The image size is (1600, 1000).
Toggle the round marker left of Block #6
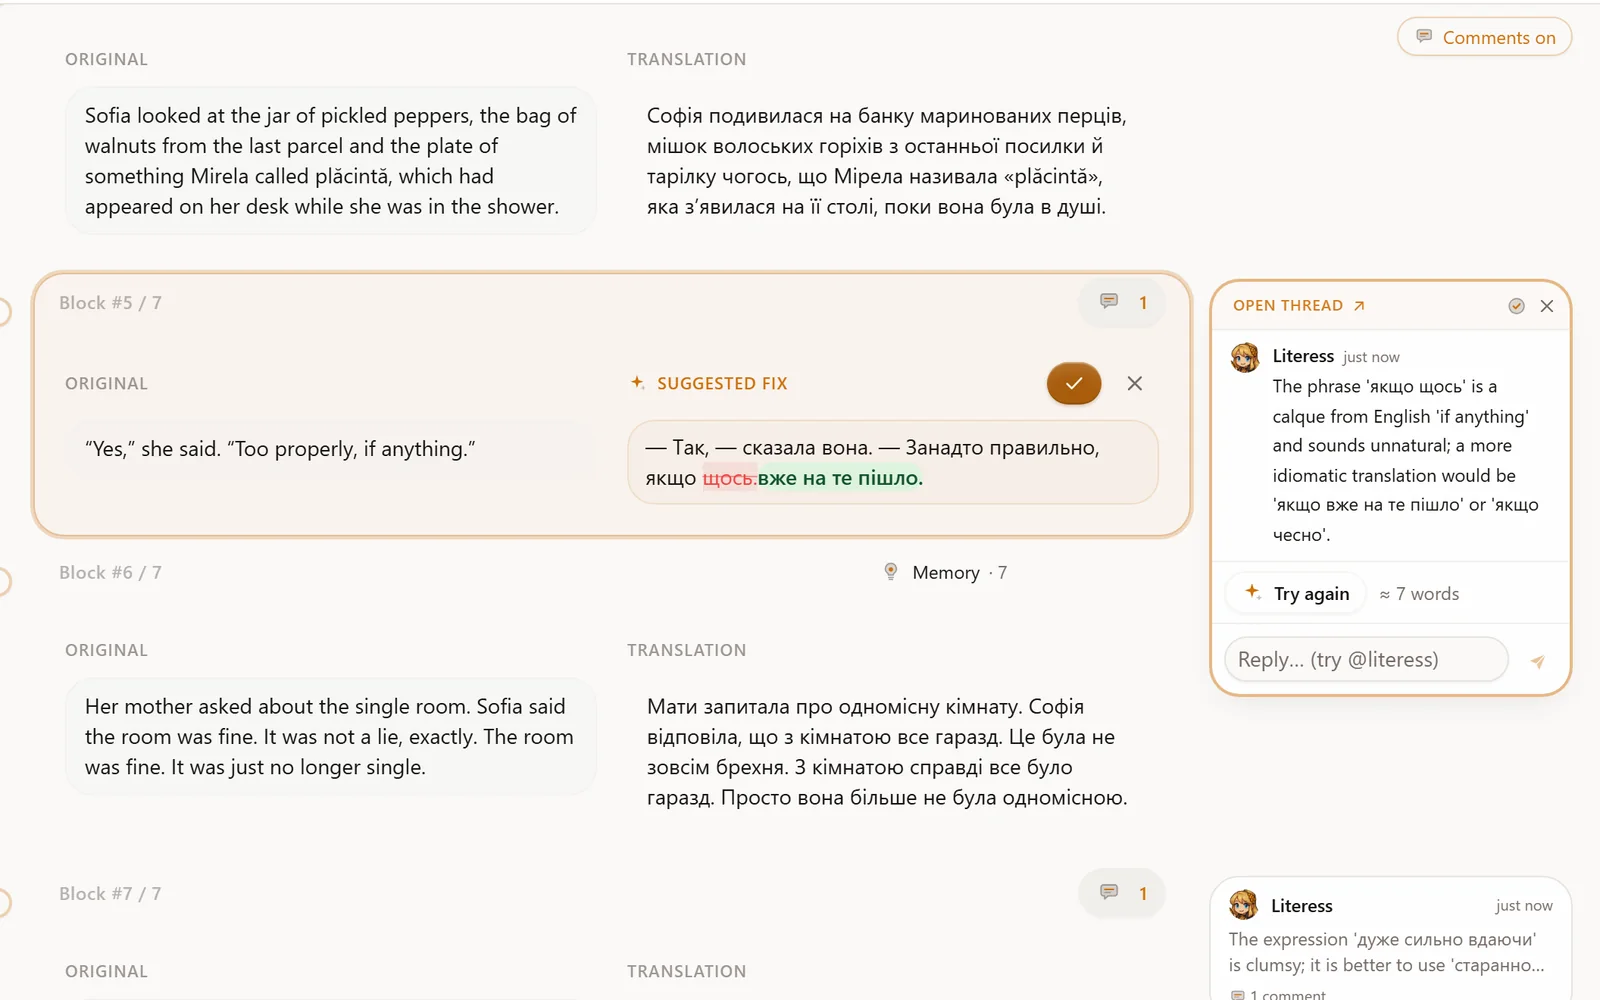coord(2,581)
